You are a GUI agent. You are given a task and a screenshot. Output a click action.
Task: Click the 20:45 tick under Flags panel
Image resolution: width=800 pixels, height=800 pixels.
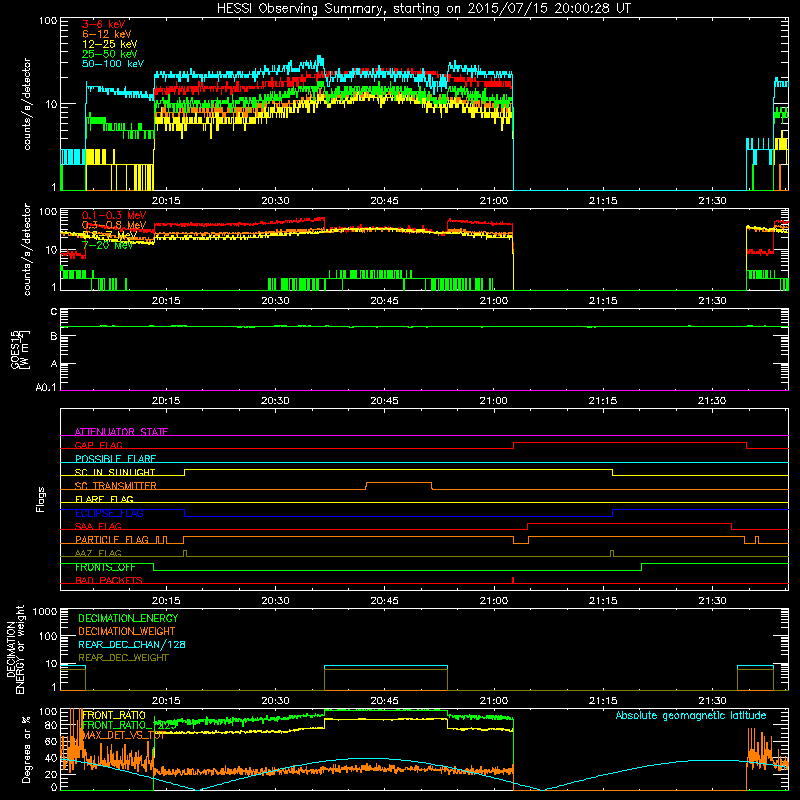click(384, 601)
